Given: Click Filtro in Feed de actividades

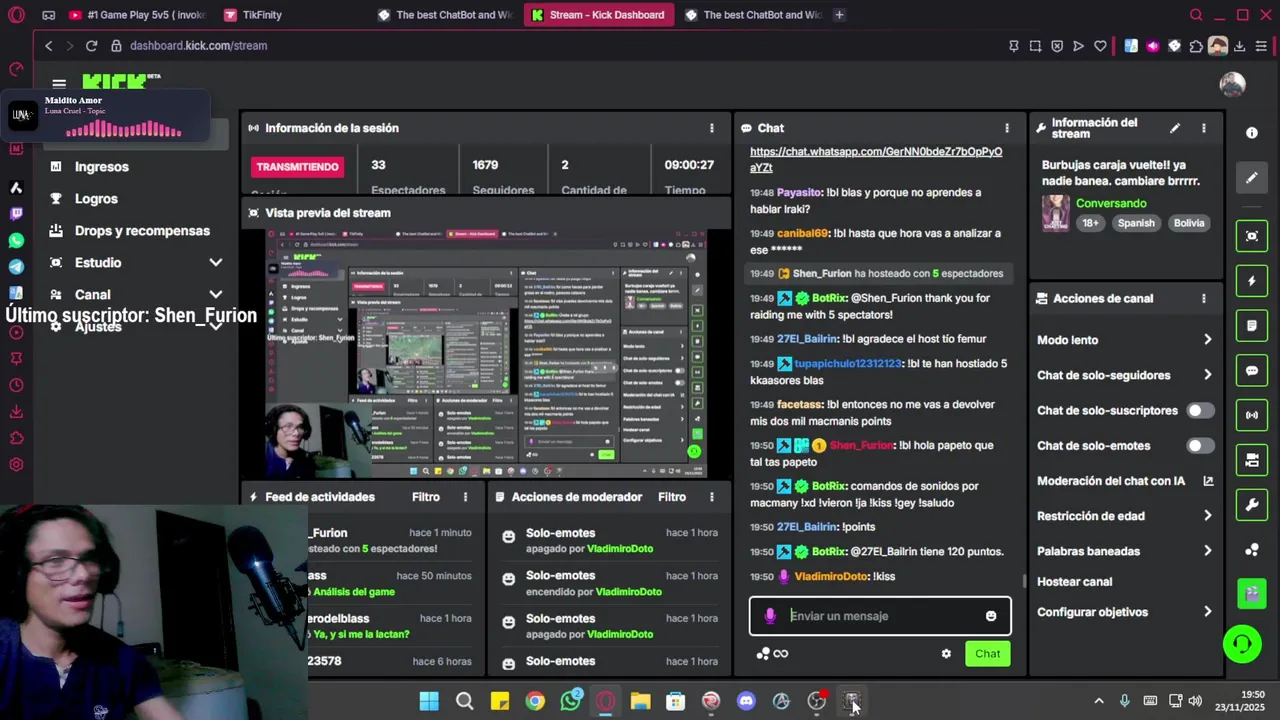Looking at the screenshot, I should pos(426,497).
